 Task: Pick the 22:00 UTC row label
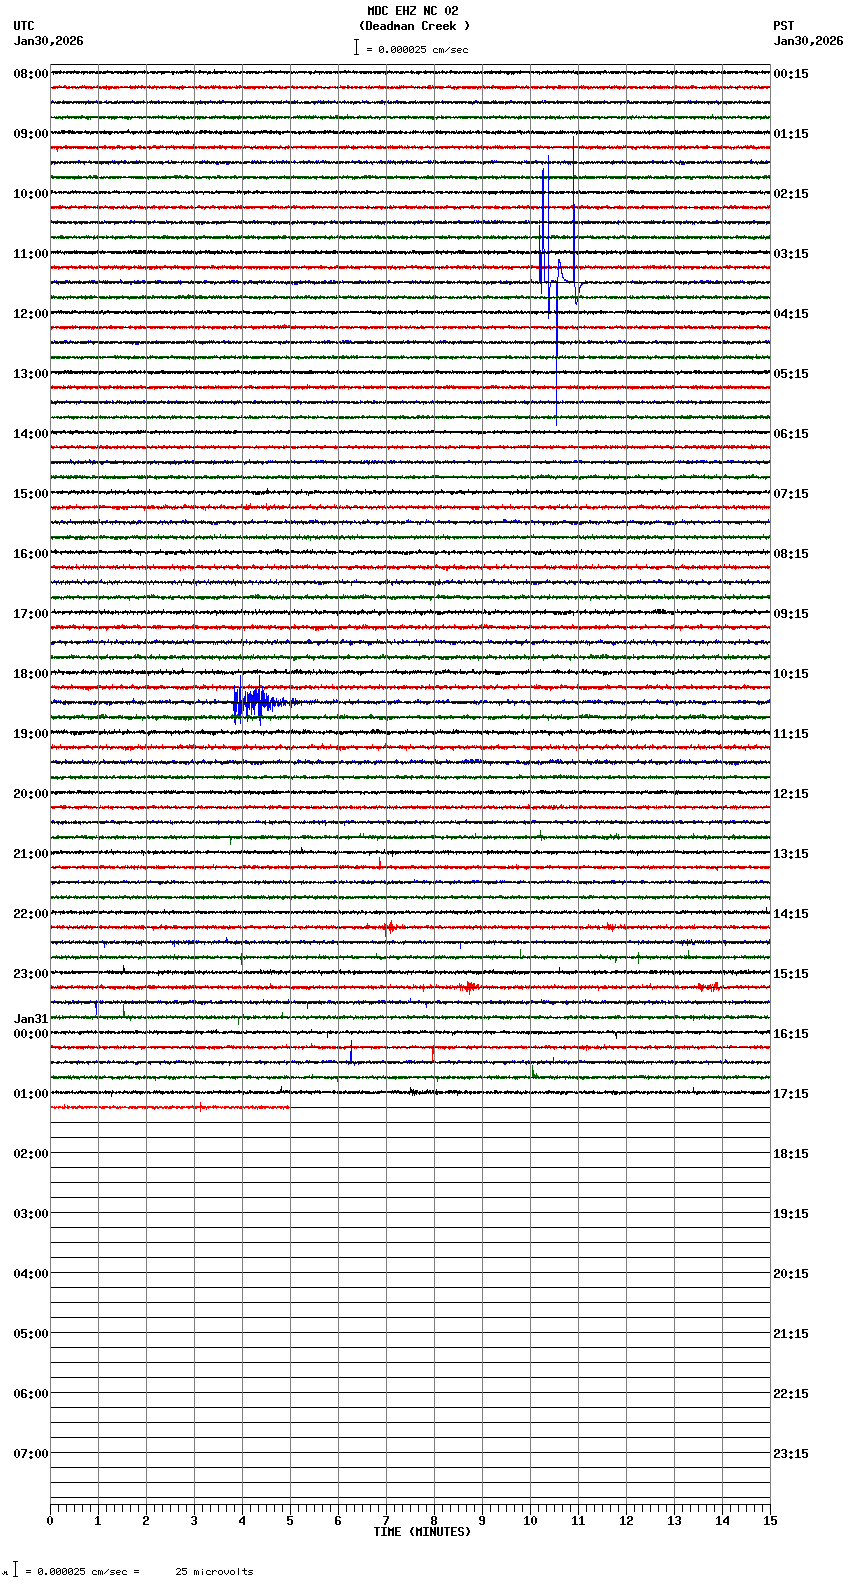tap(31, 914)
